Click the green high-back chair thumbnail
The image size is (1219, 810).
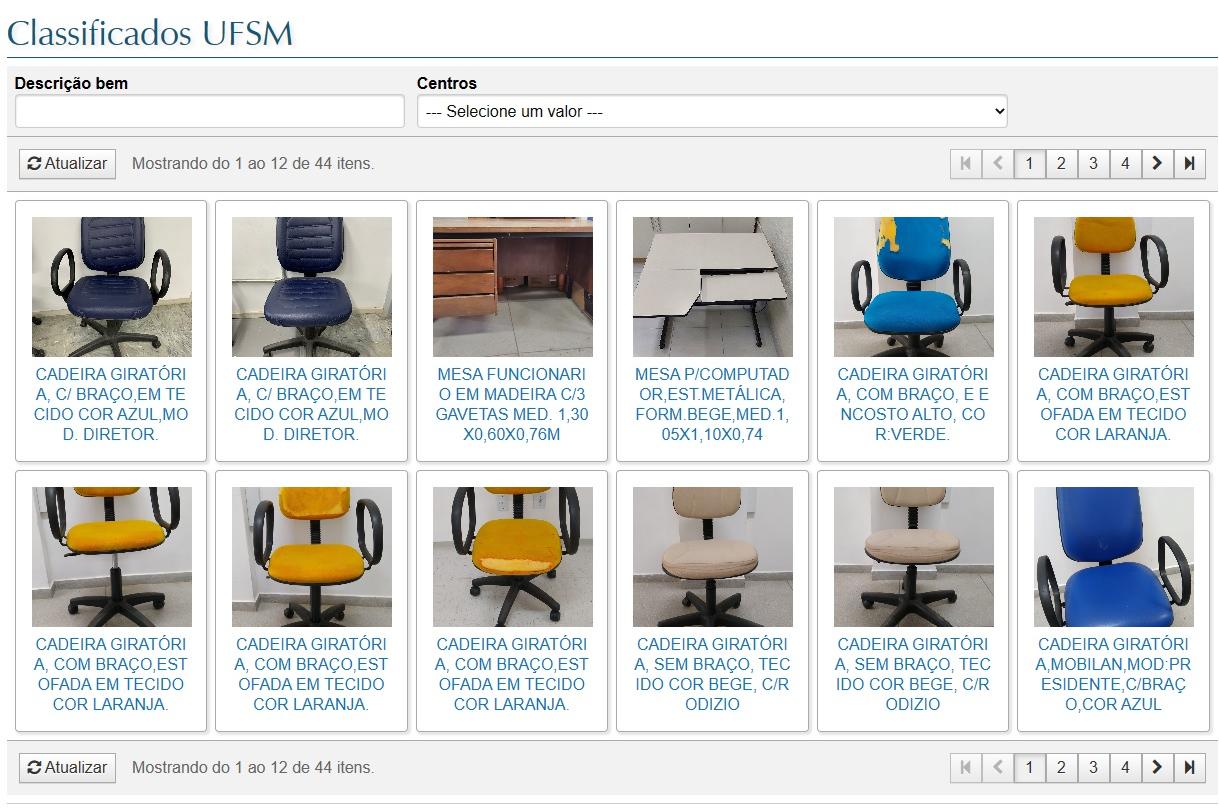(x=913, y=287)
